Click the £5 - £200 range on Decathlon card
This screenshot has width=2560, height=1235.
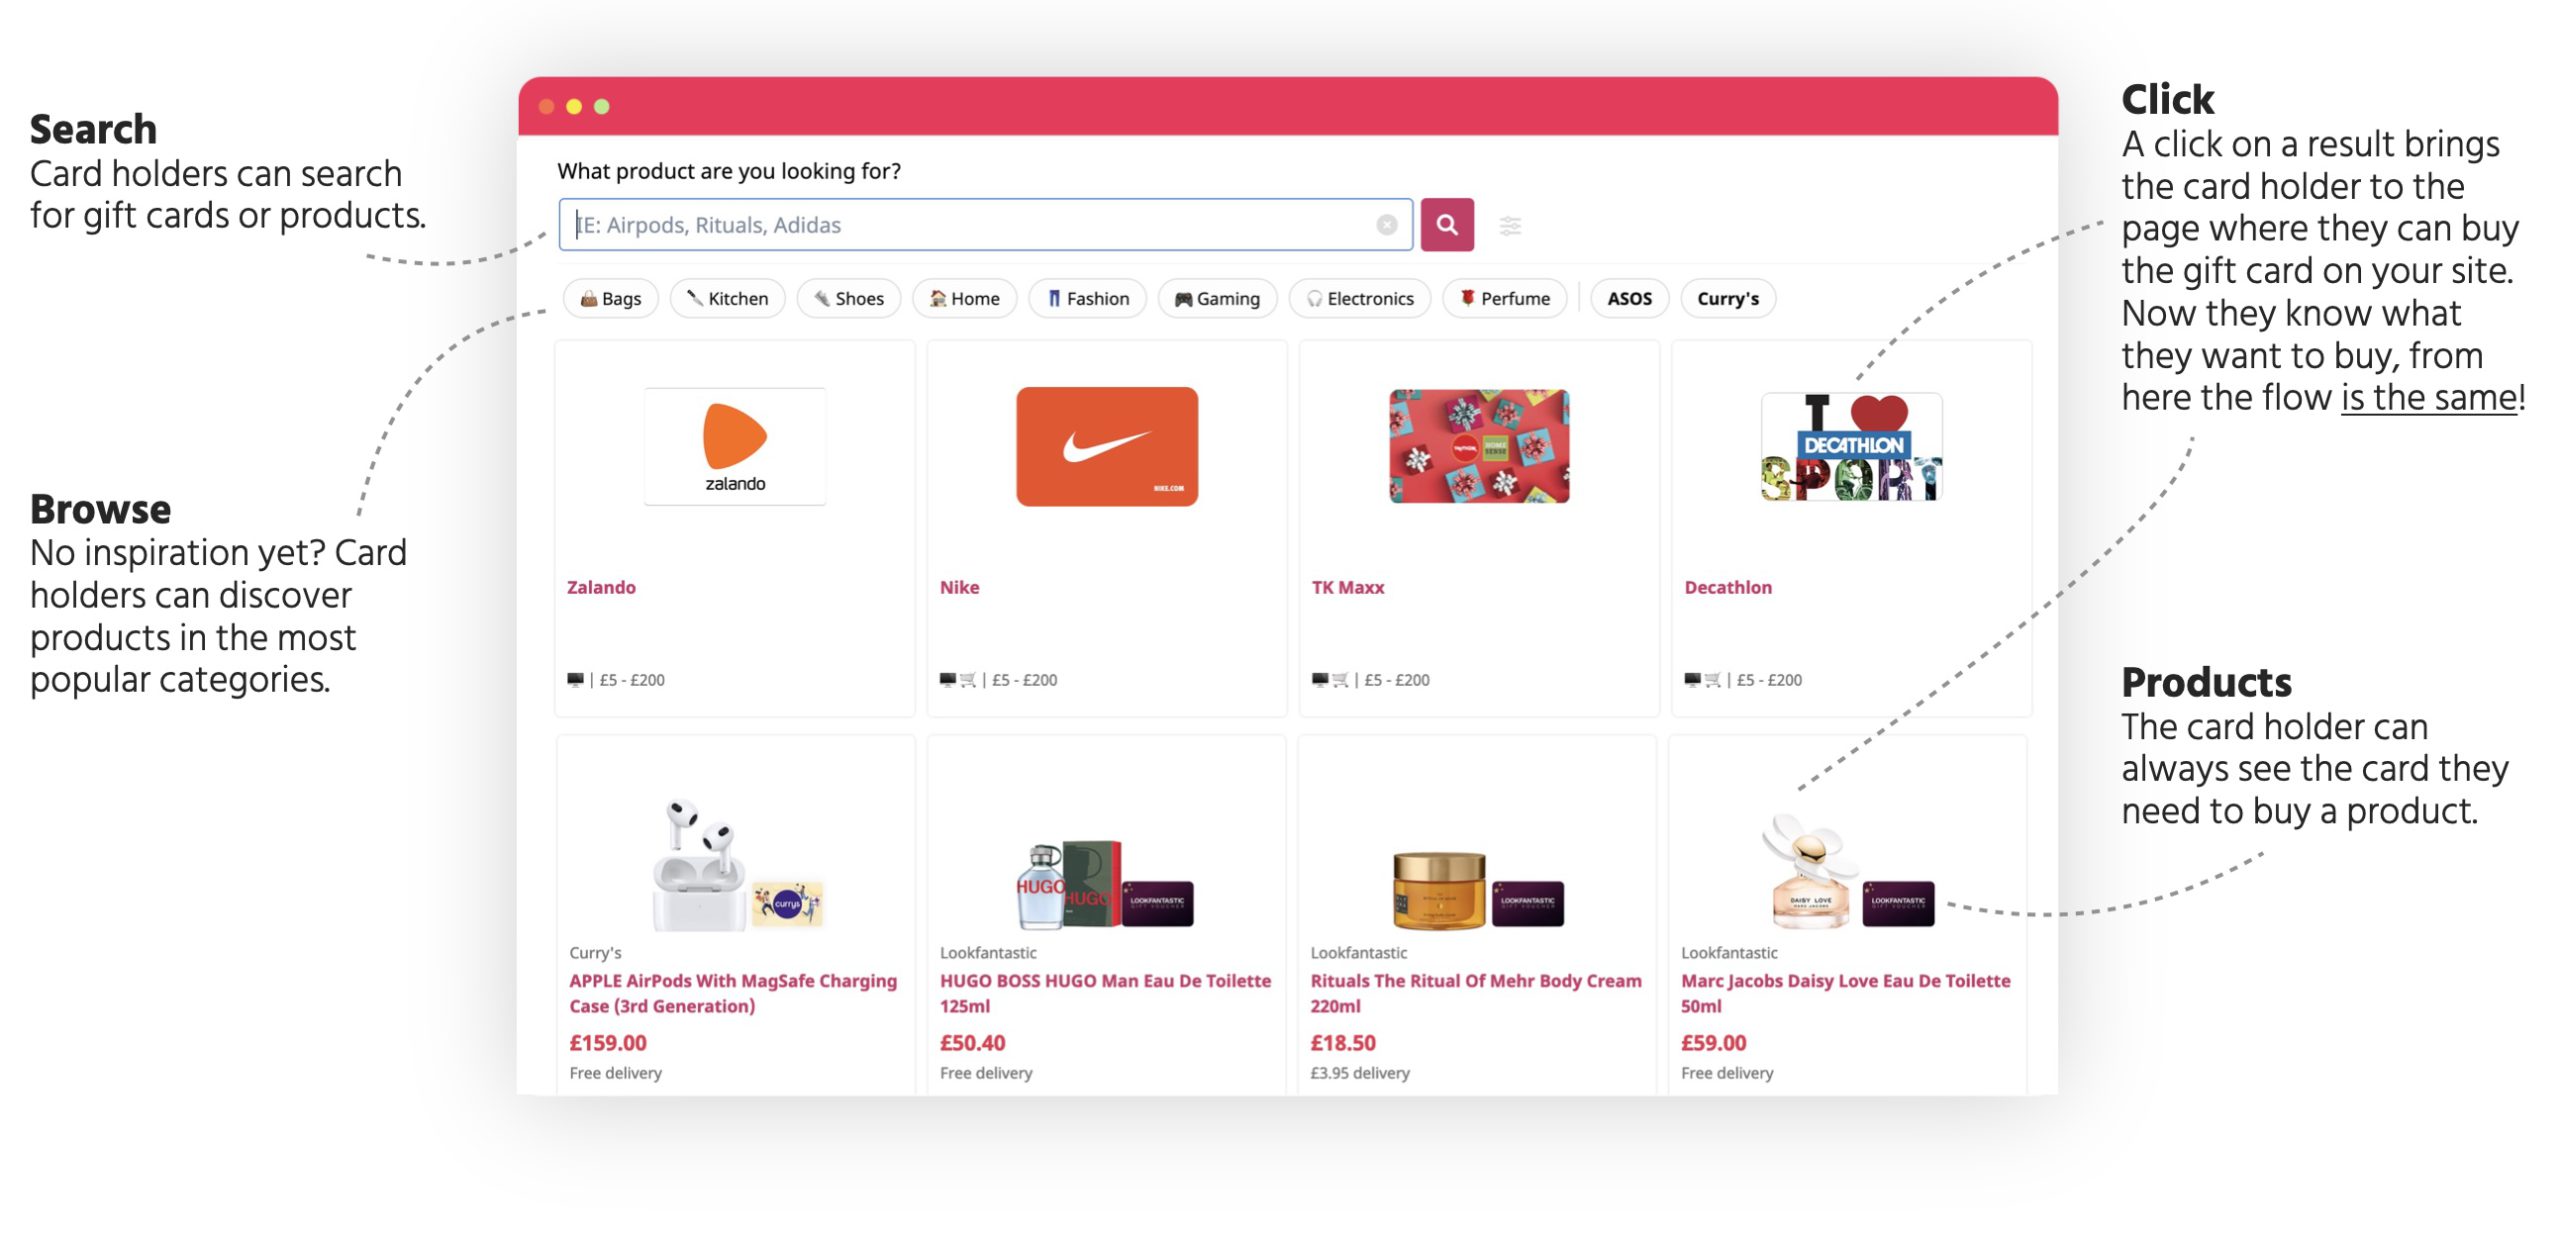[x=1769, y=680]
